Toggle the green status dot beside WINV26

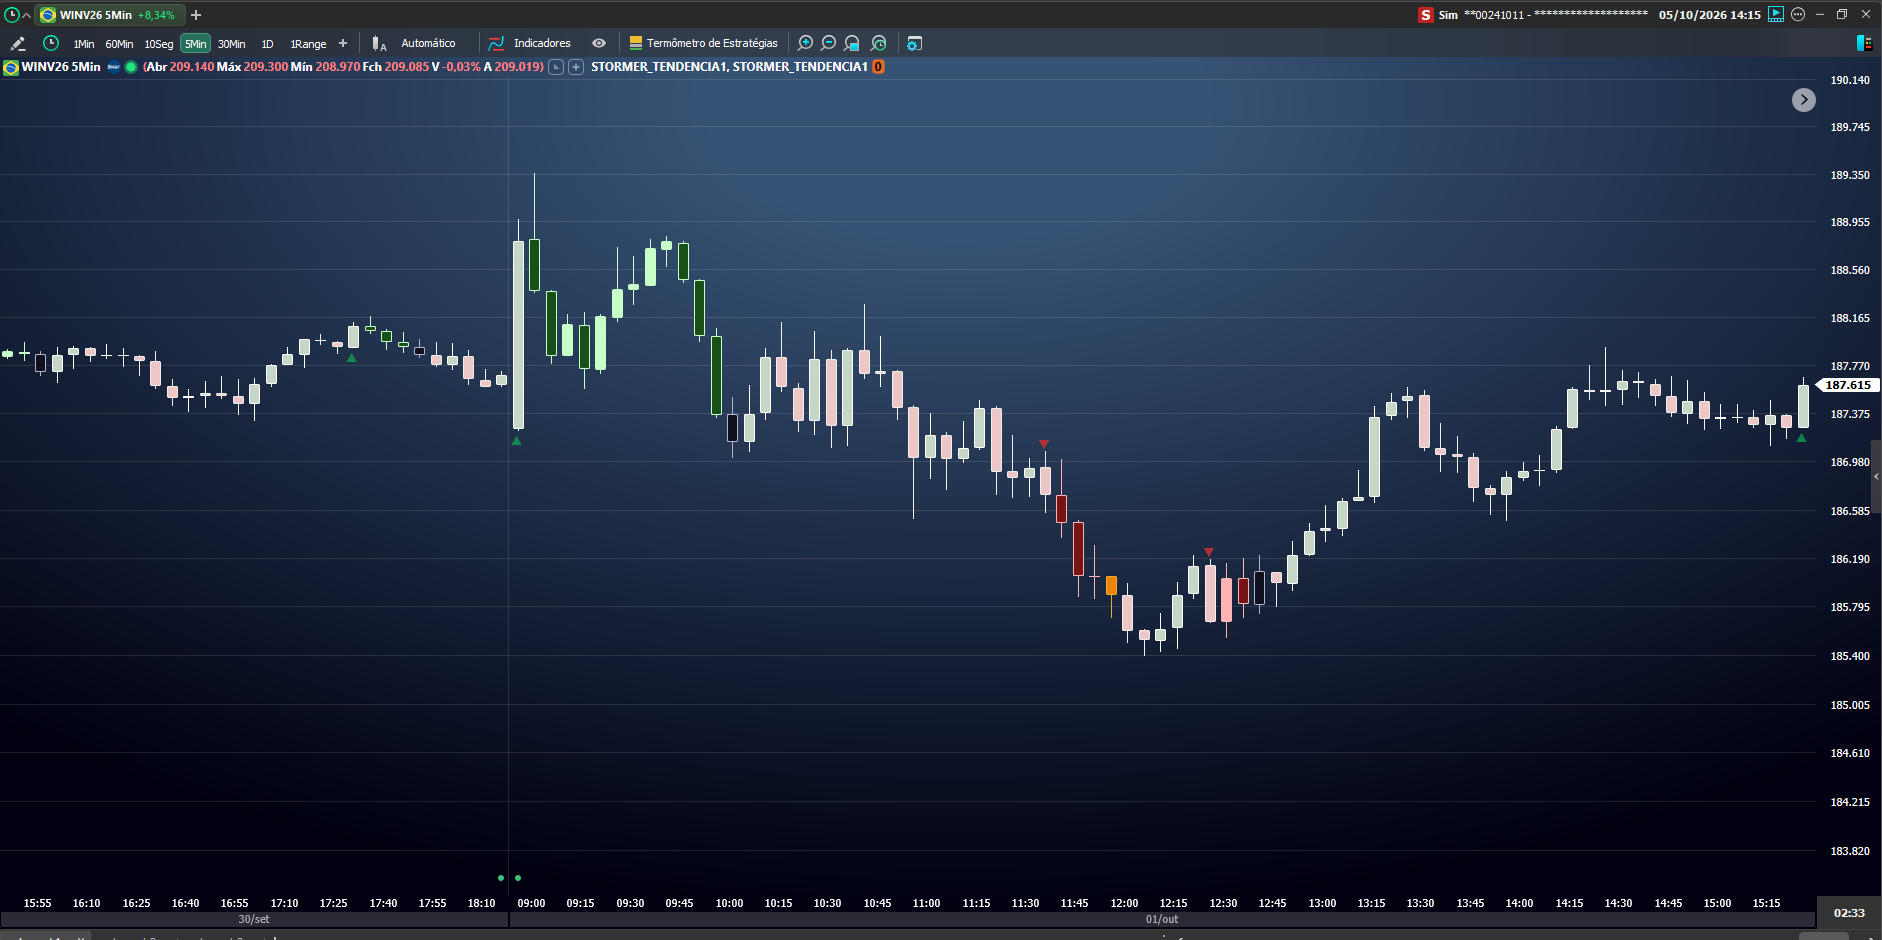(x=131, y=67)
